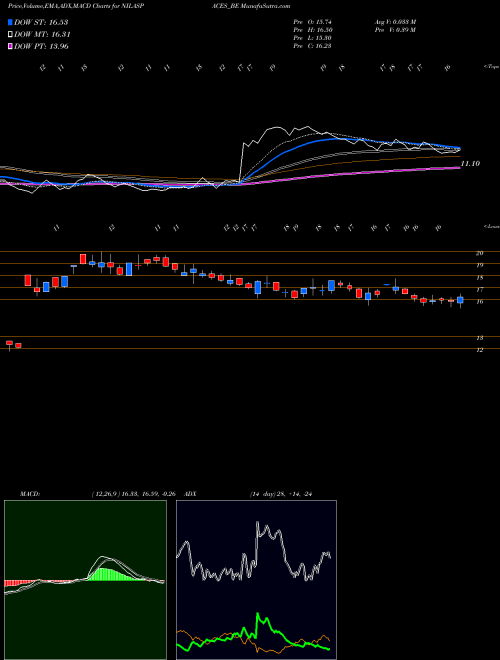Click the 'MACD:' panel heading
The image size is (500, 660).
coord(30,494)
